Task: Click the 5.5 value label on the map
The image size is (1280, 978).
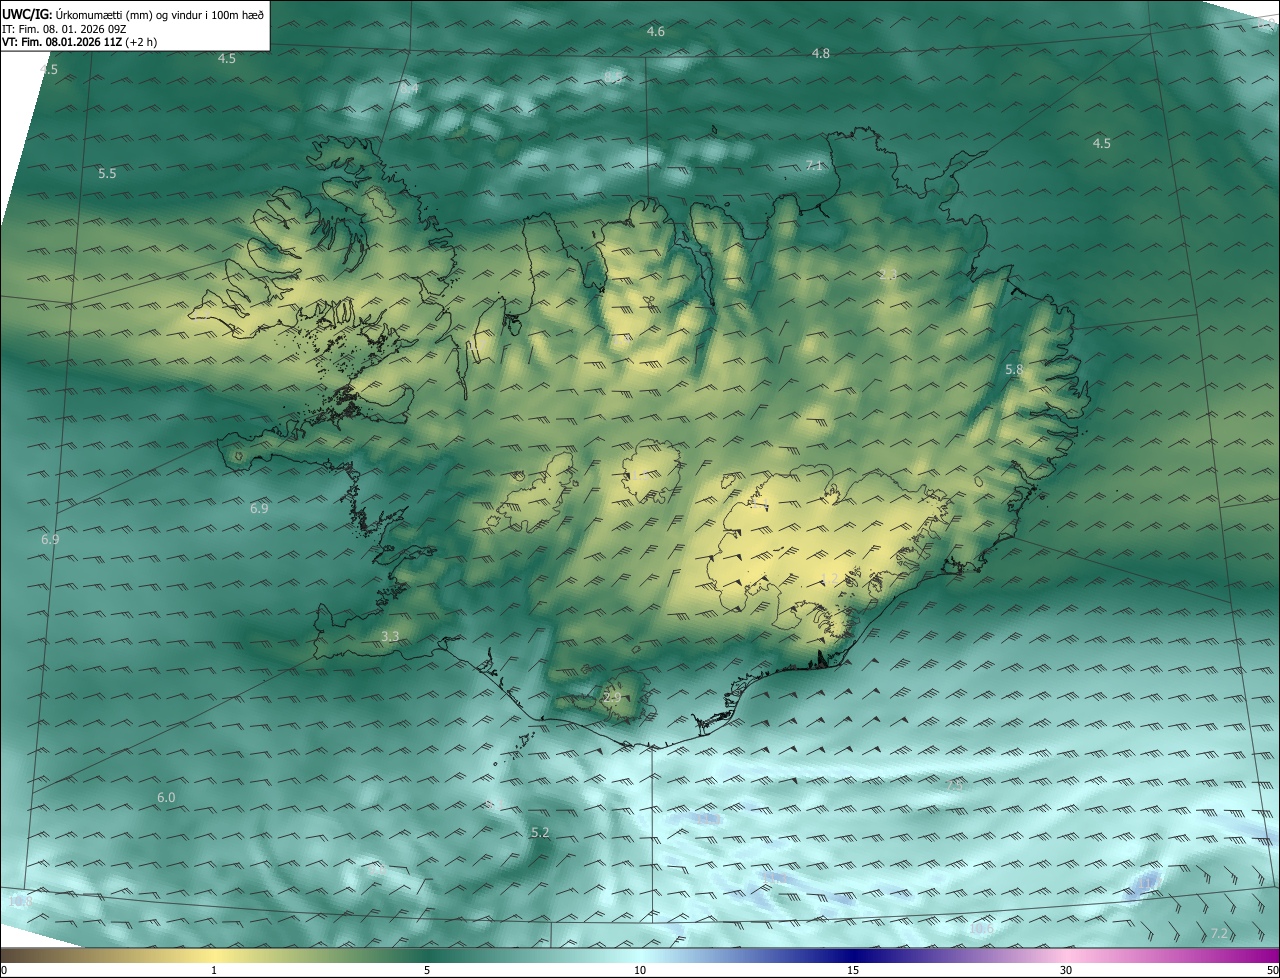Action: [x=107, y=173]
